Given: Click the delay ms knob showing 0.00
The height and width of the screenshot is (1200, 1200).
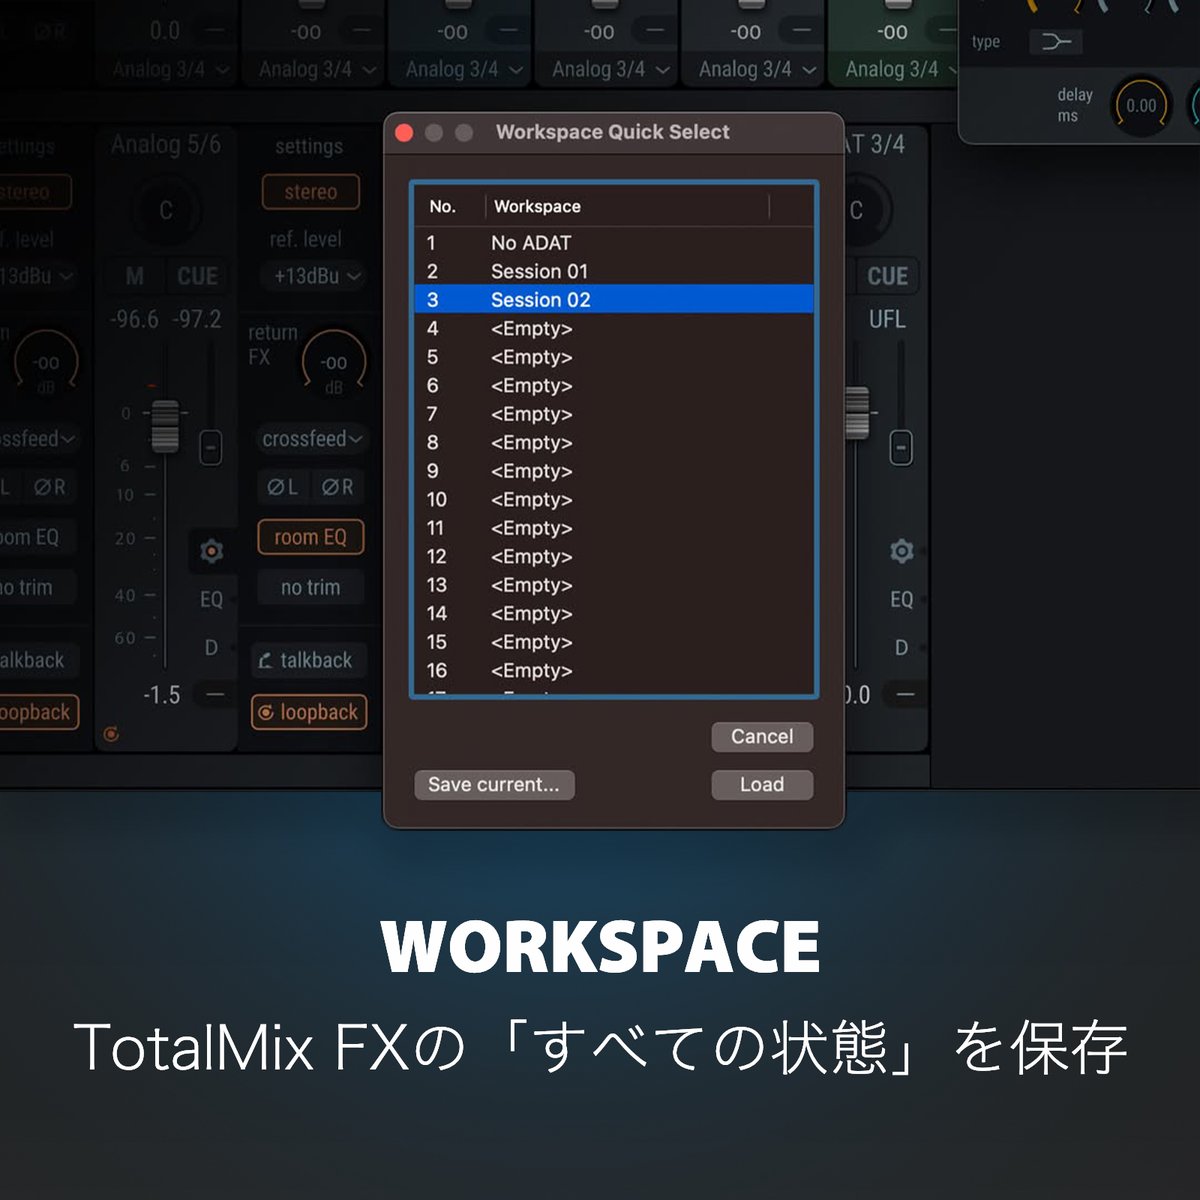Looking at the screenshot, I should click(x=1141, y=106).
